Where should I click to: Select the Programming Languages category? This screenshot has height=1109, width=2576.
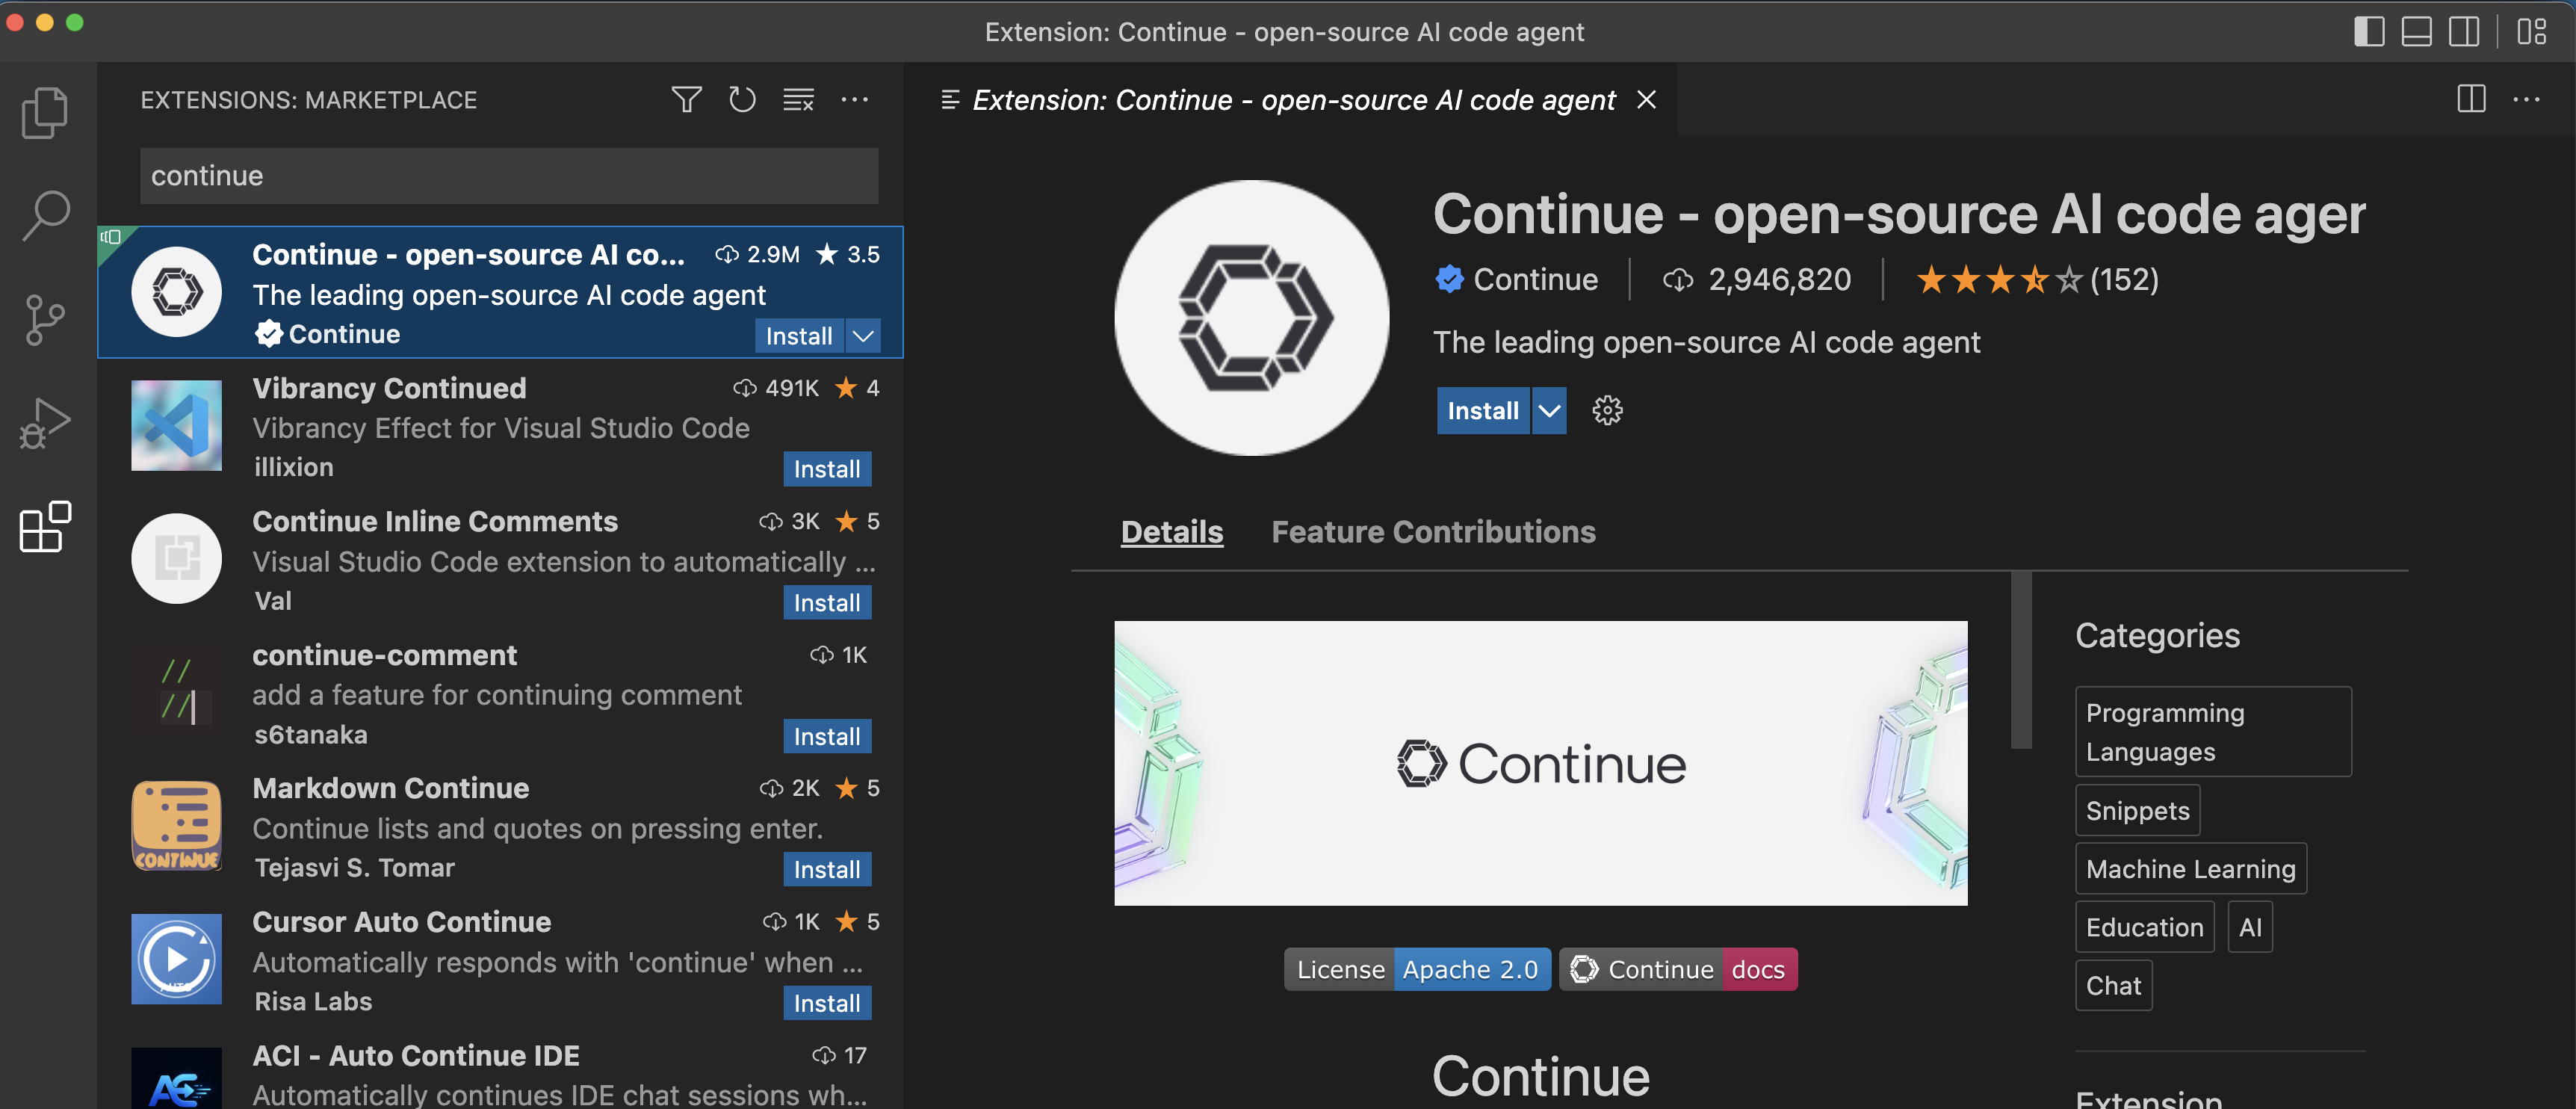2213,732
